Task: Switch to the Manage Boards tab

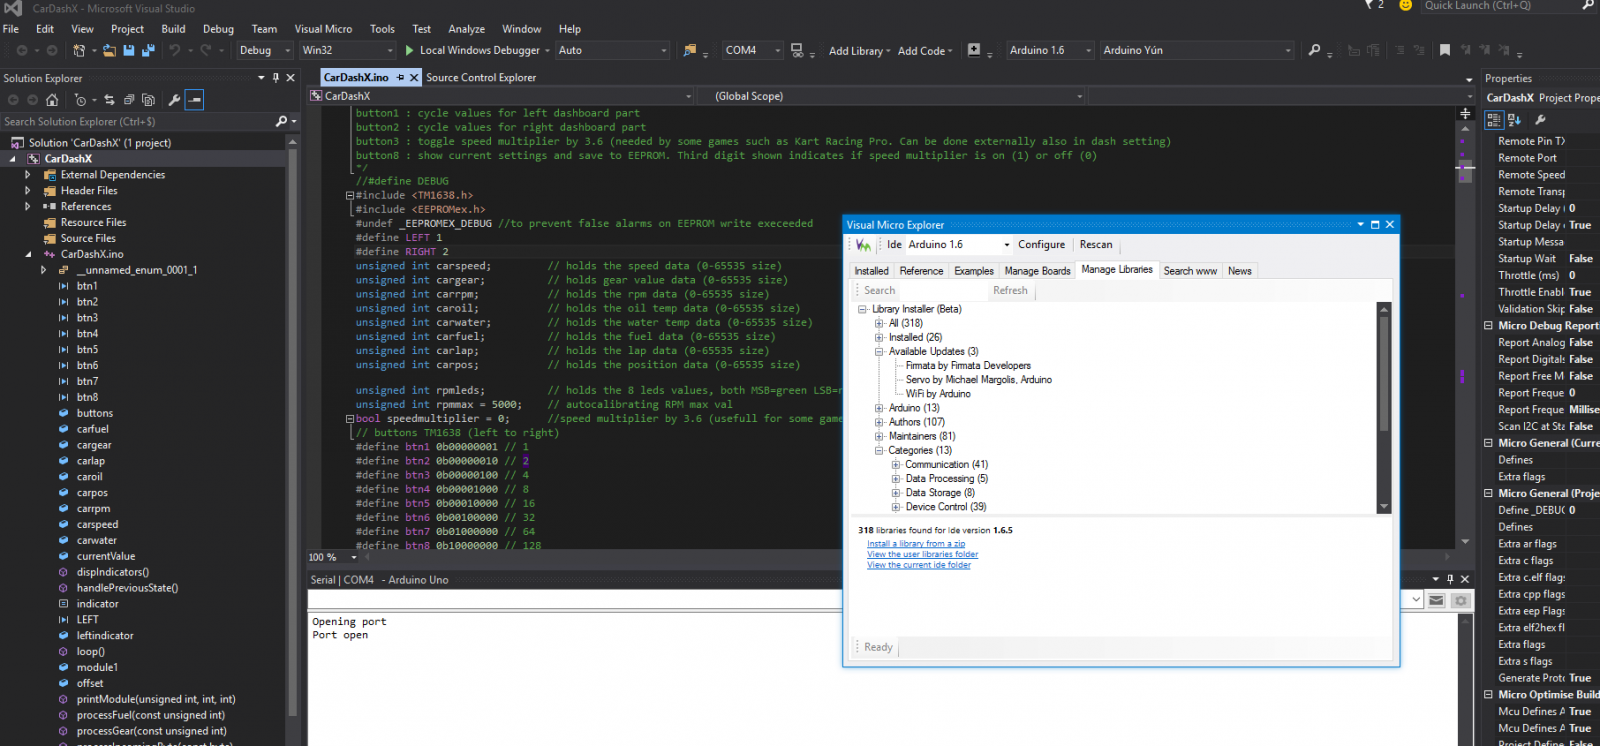Action: click(x=1037, y=271)
